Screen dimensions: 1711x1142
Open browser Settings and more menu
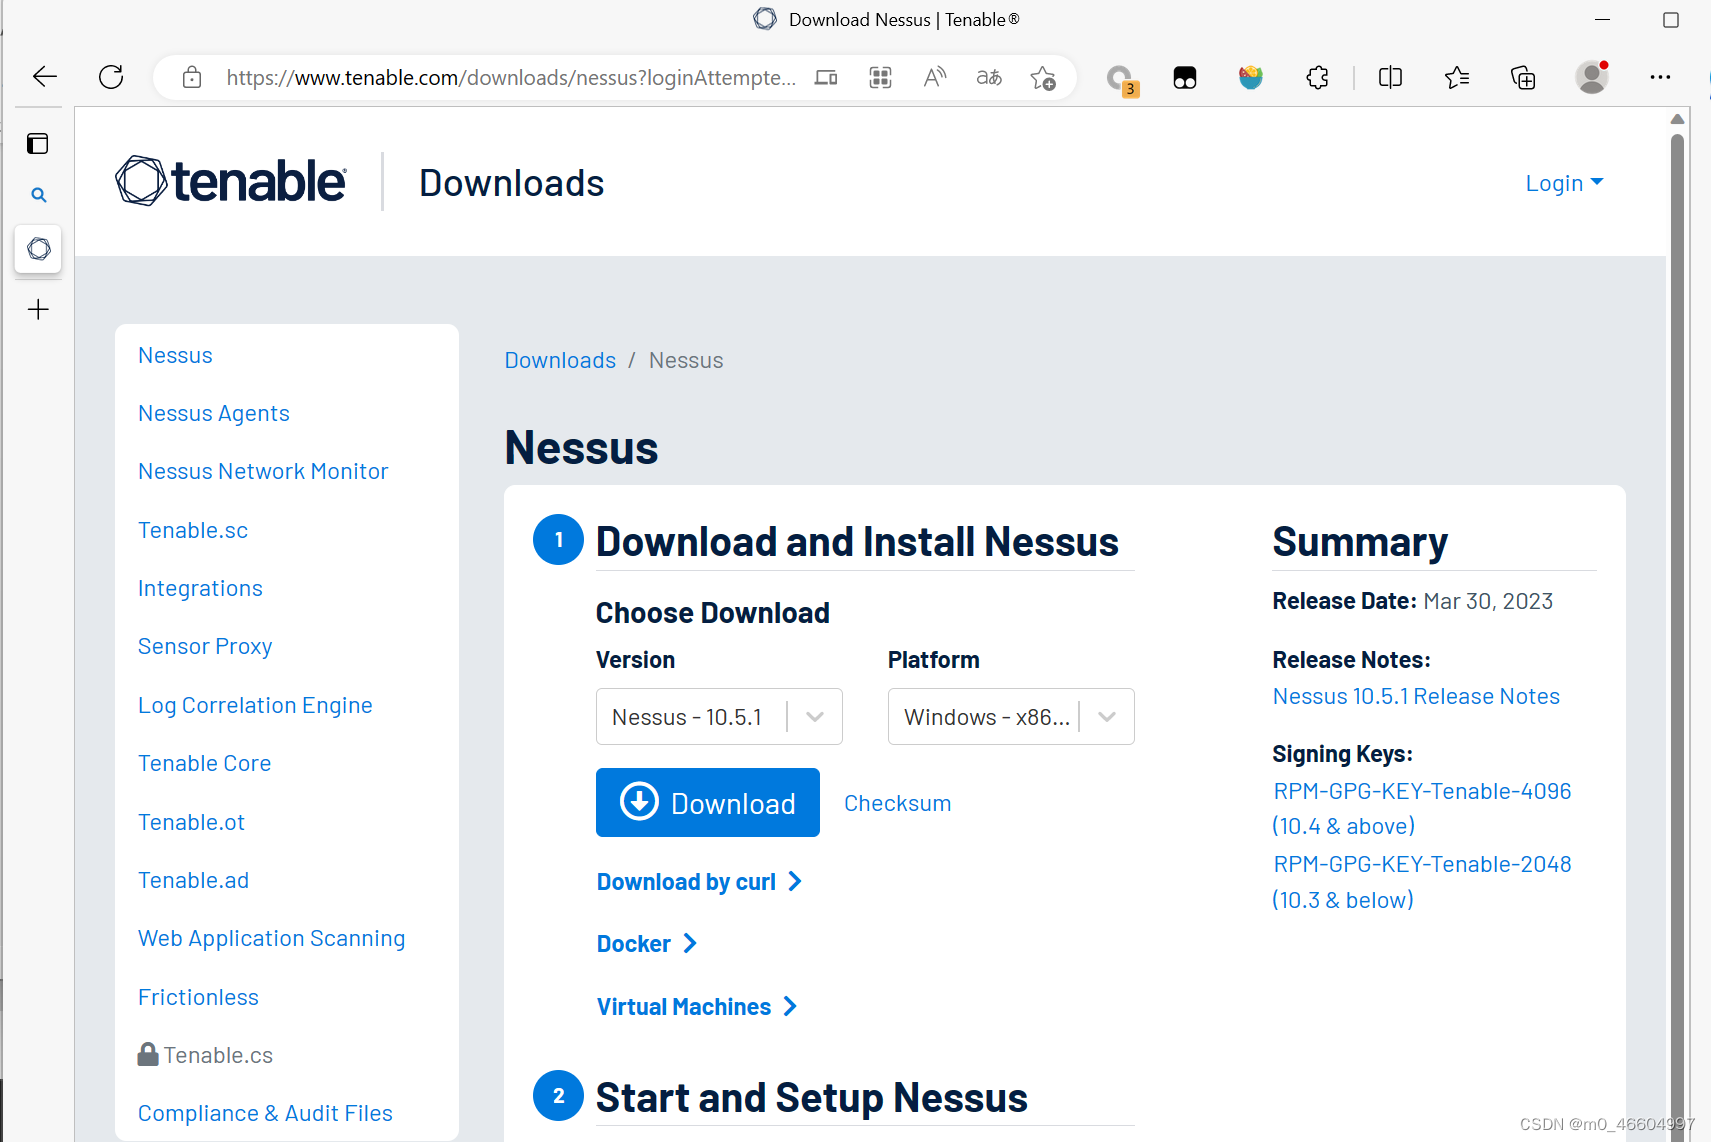point(1660,77)
